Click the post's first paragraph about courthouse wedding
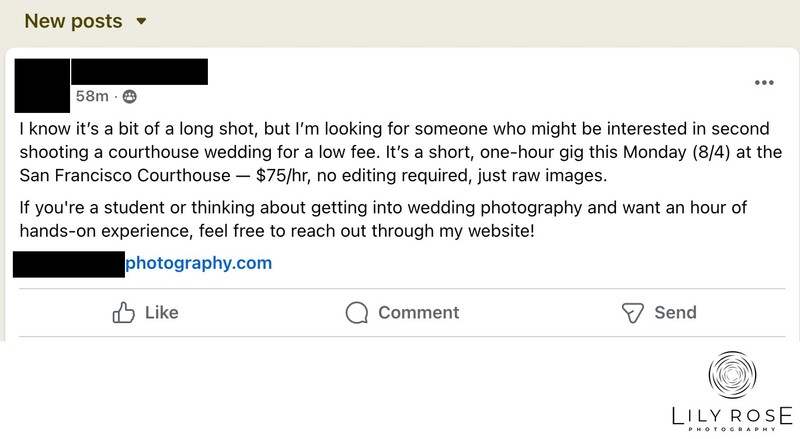 [401, 152]
